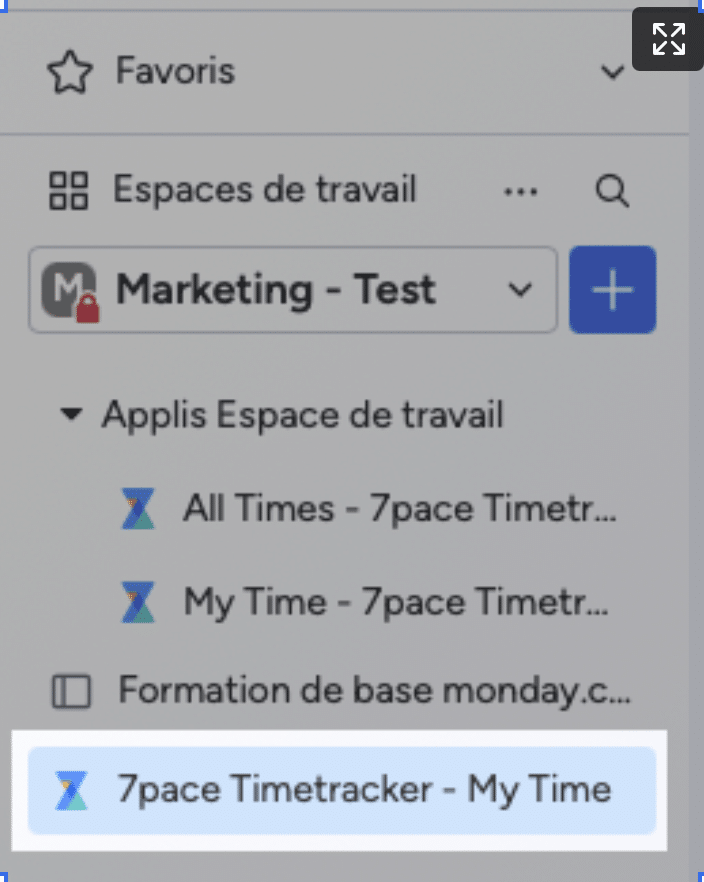Screen dimensions: 704x882
Task: Search workspaces with the magnifier icon
Action: (612, 191)
